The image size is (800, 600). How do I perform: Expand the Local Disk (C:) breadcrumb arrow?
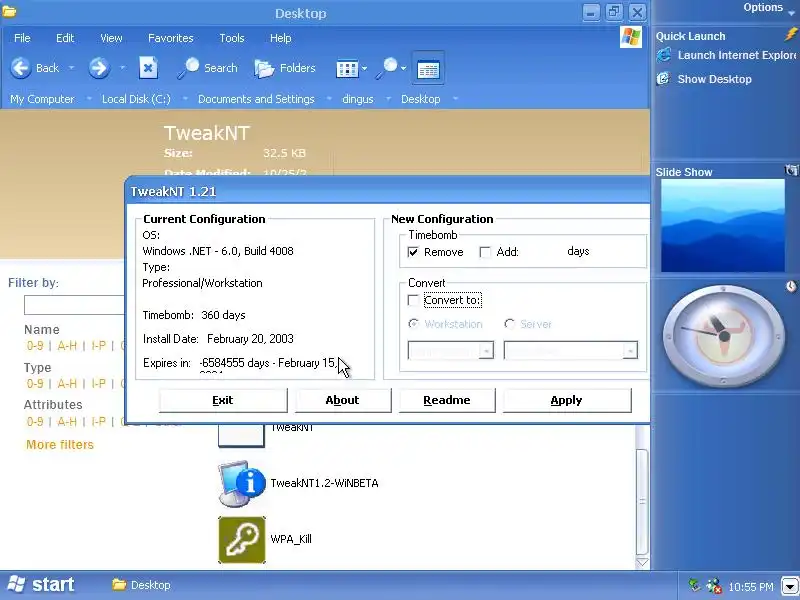[x=185, y=98]
